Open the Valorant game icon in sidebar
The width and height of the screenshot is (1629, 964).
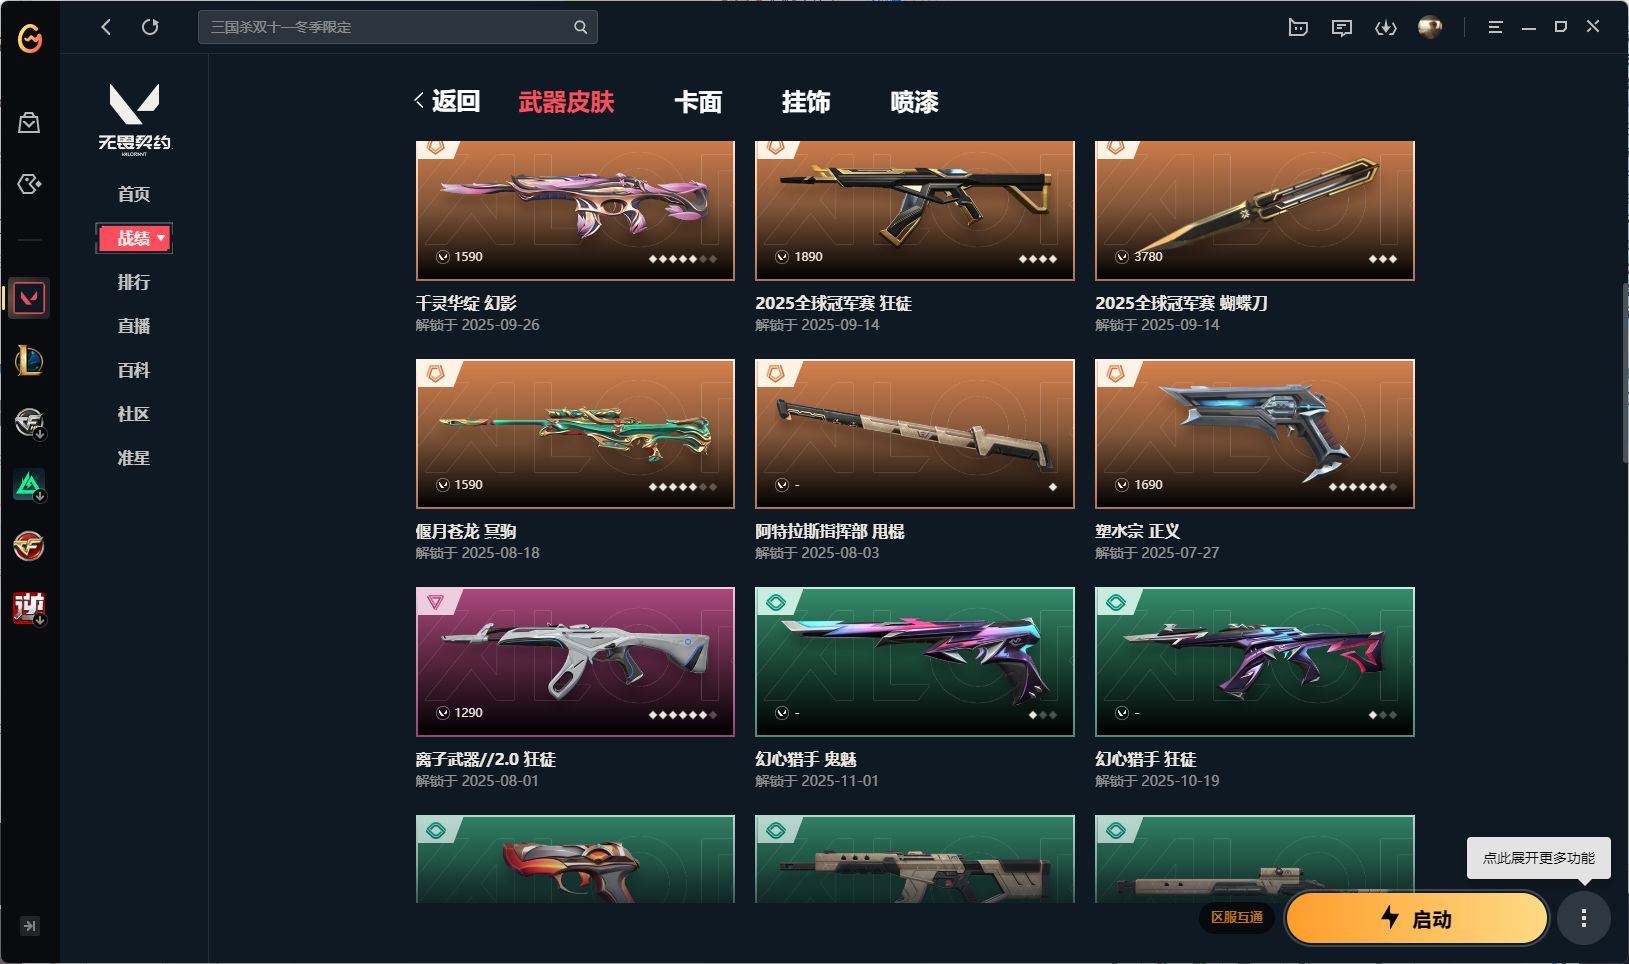pos(29,298)
